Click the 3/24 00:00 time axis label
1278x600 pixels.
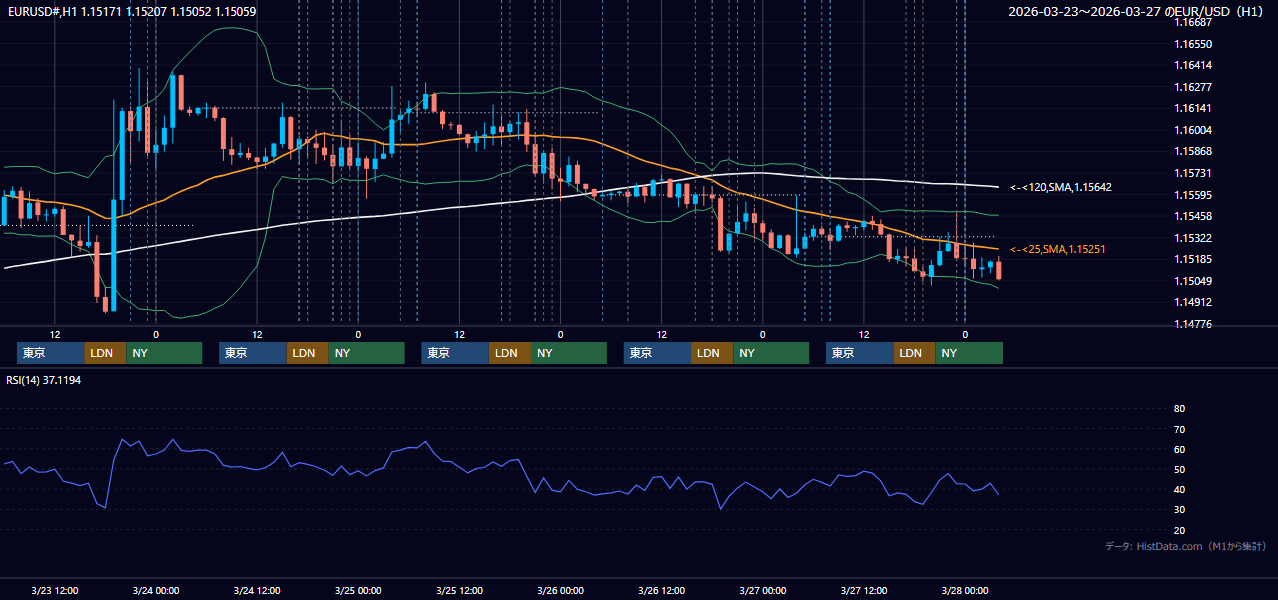pyautogui.click(x=156, y=590)
